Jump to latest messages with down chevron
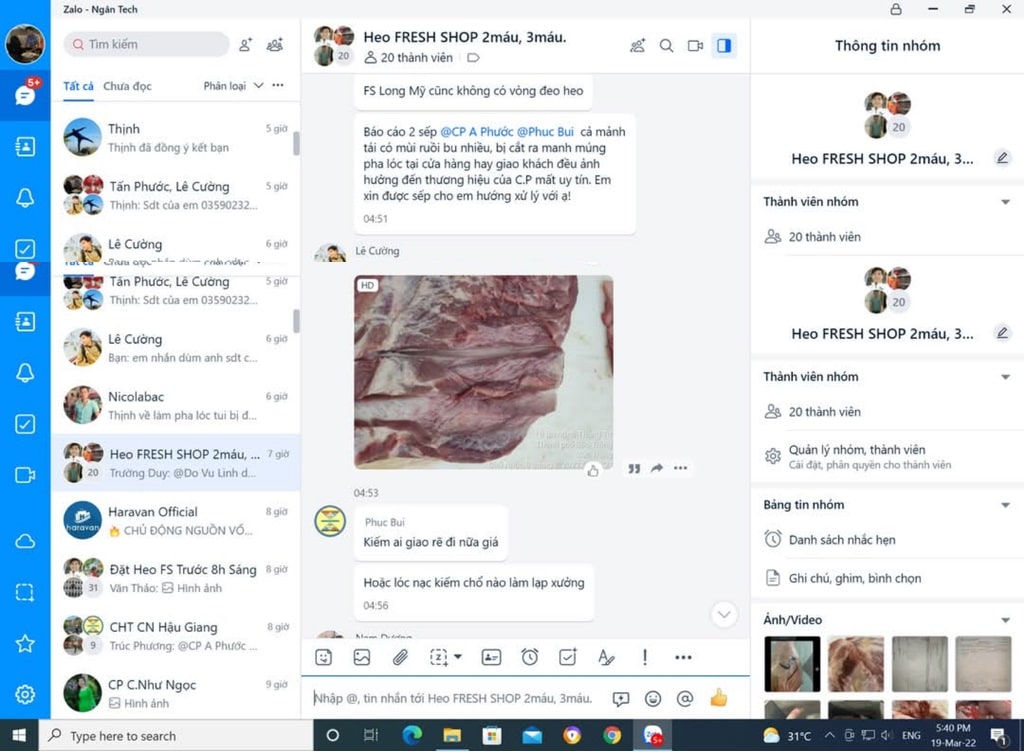This screenshot has height=752, width=1024. point(724,614)
